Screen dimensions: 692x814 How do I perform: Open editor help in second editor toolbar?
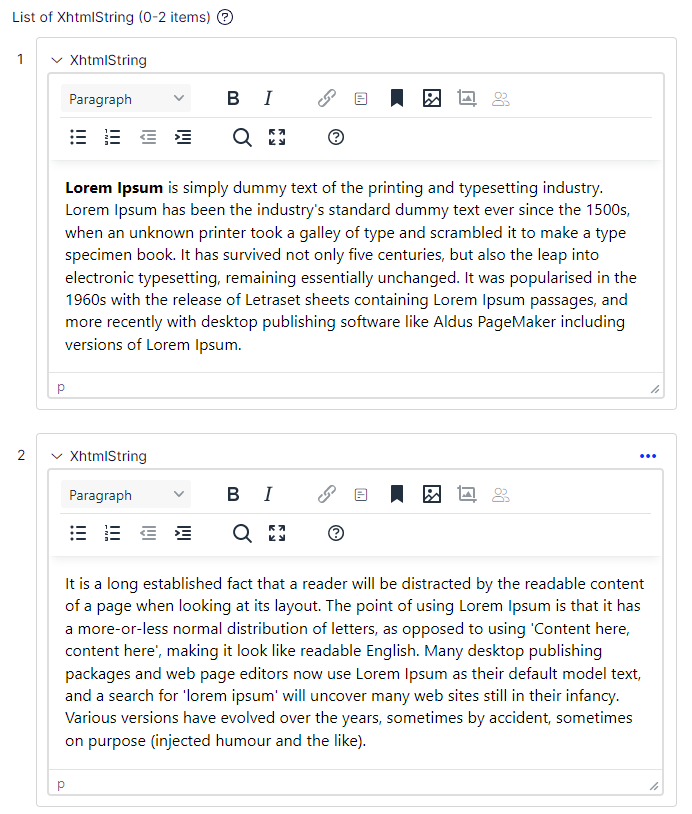[336, 534]
